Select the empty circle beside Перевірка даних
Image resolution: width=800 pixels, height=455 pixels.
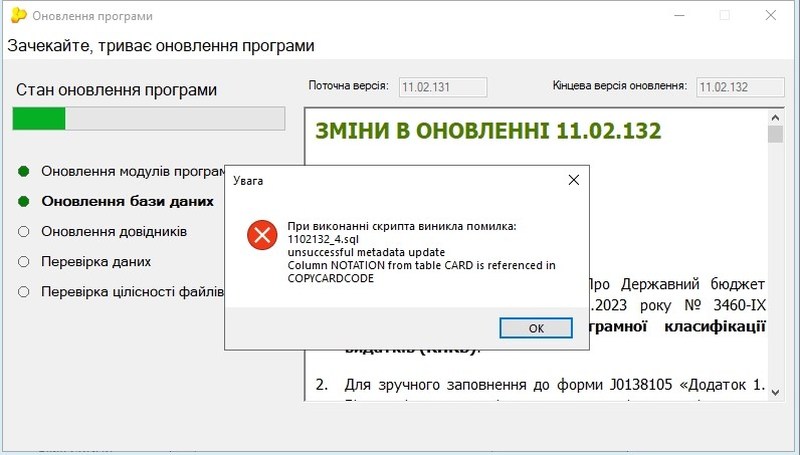(x=24, y=262)
